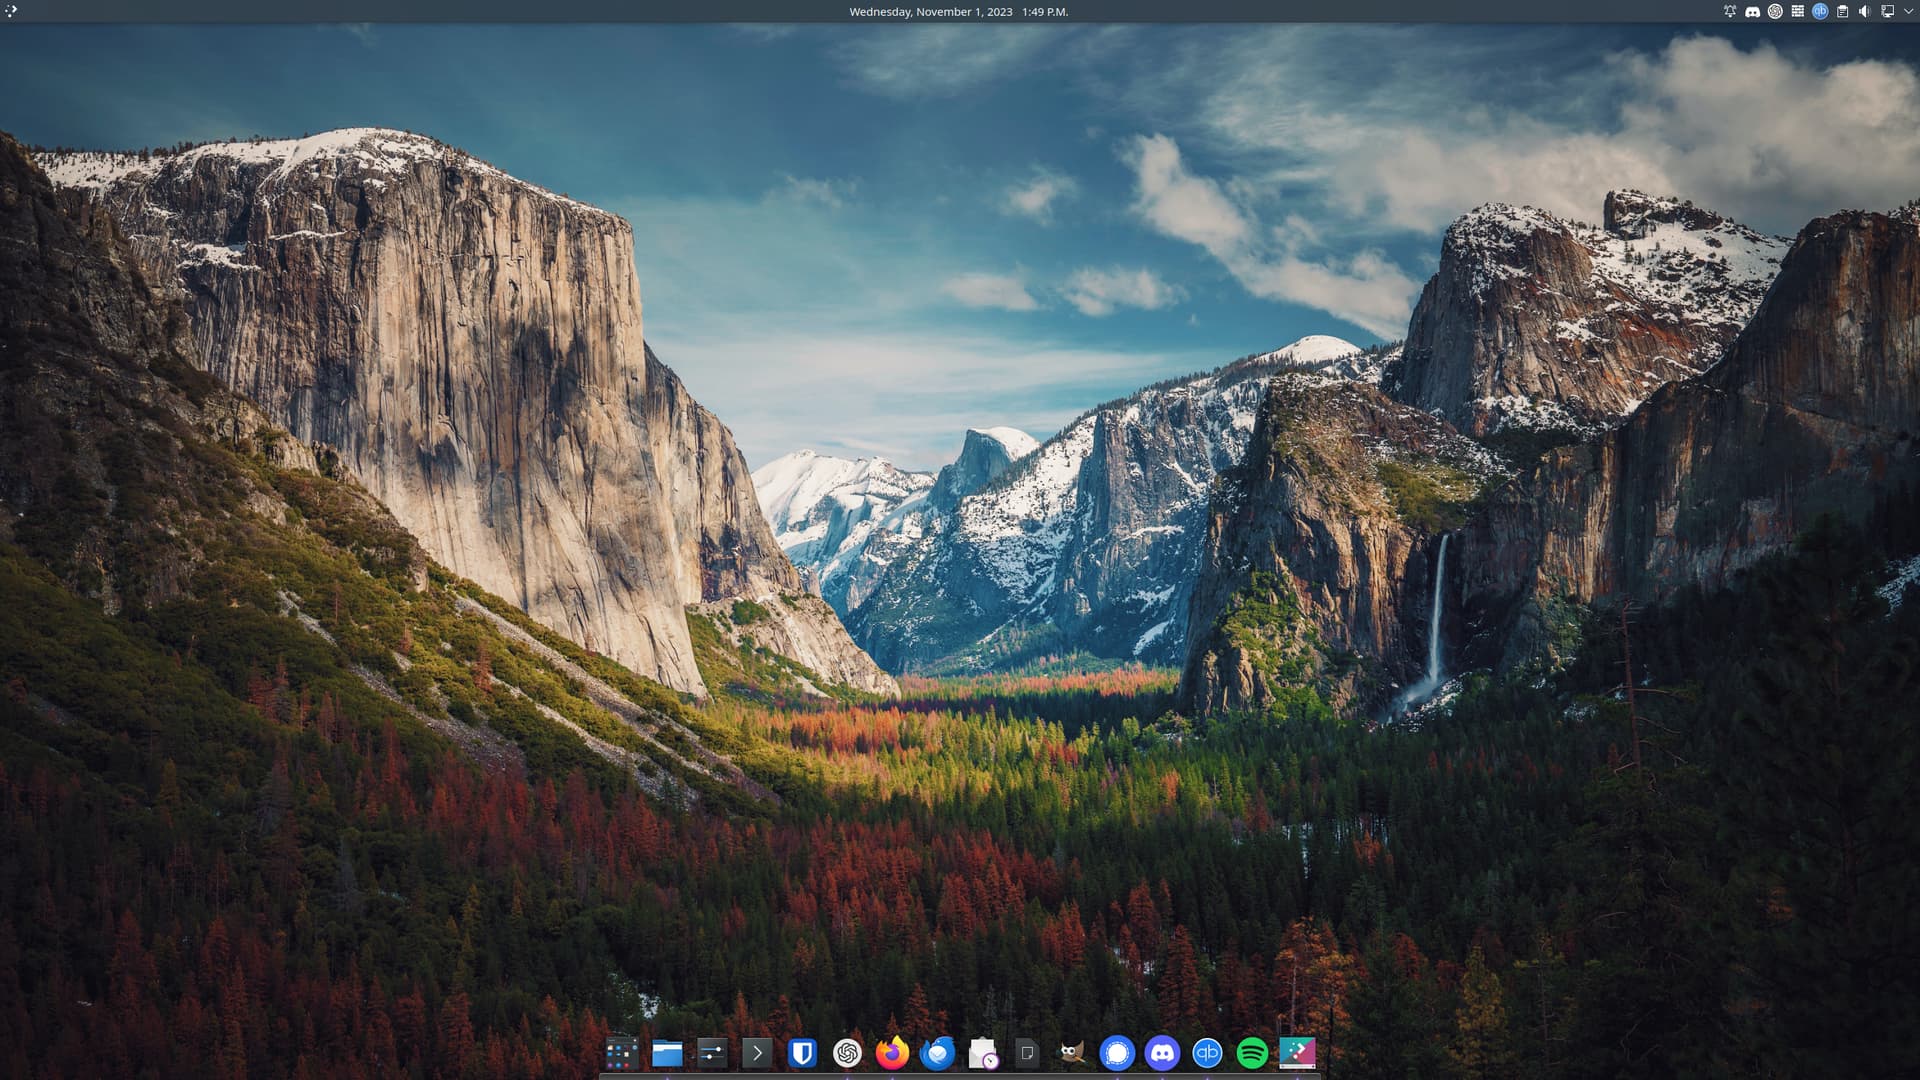Viewport: 1920px width, 1080px height.
Task: Open notifications bell in system tray
Action: 1730,12
